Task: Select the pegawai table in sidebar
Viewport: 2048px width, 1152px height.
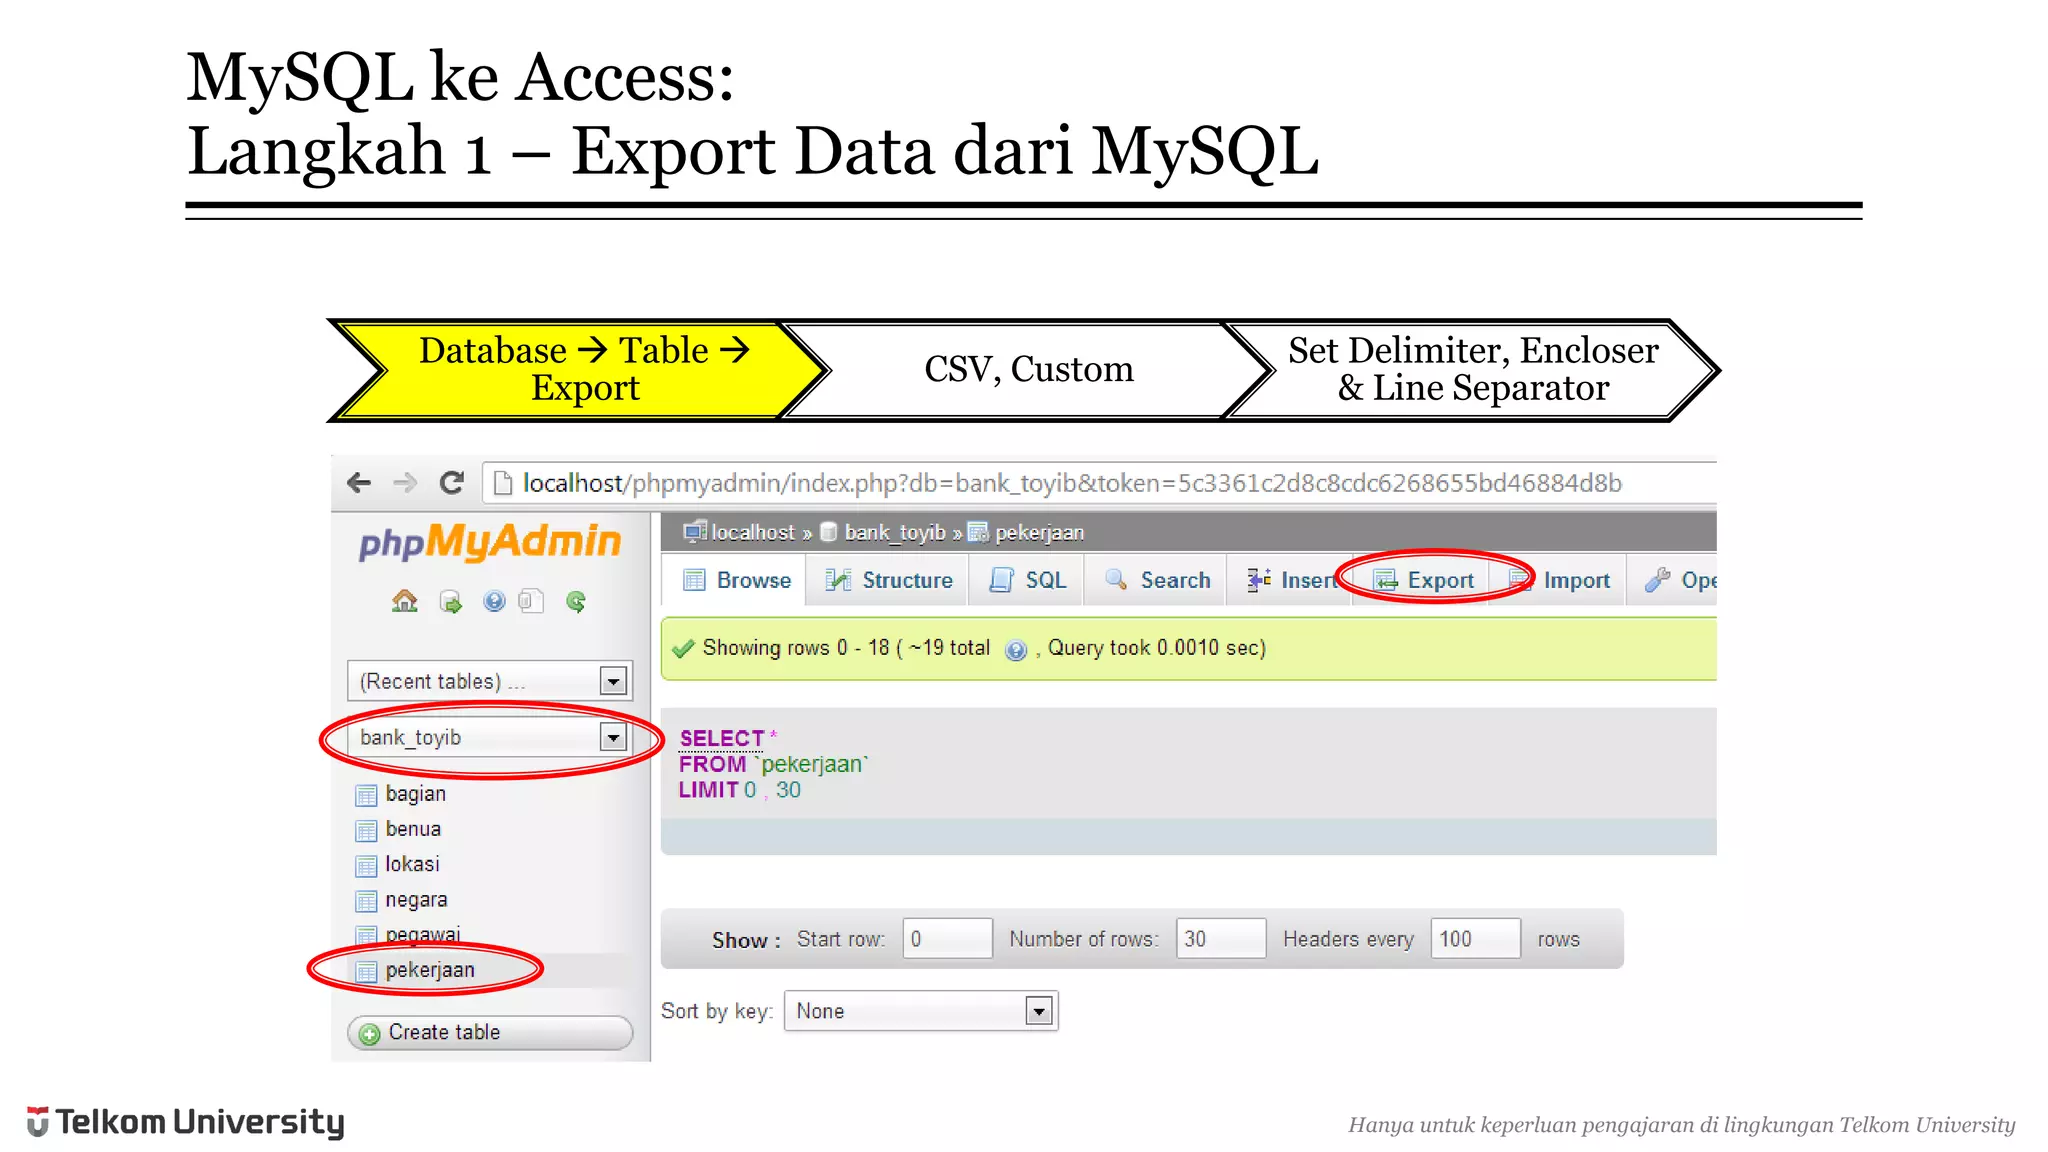Action: pos(423,935)
